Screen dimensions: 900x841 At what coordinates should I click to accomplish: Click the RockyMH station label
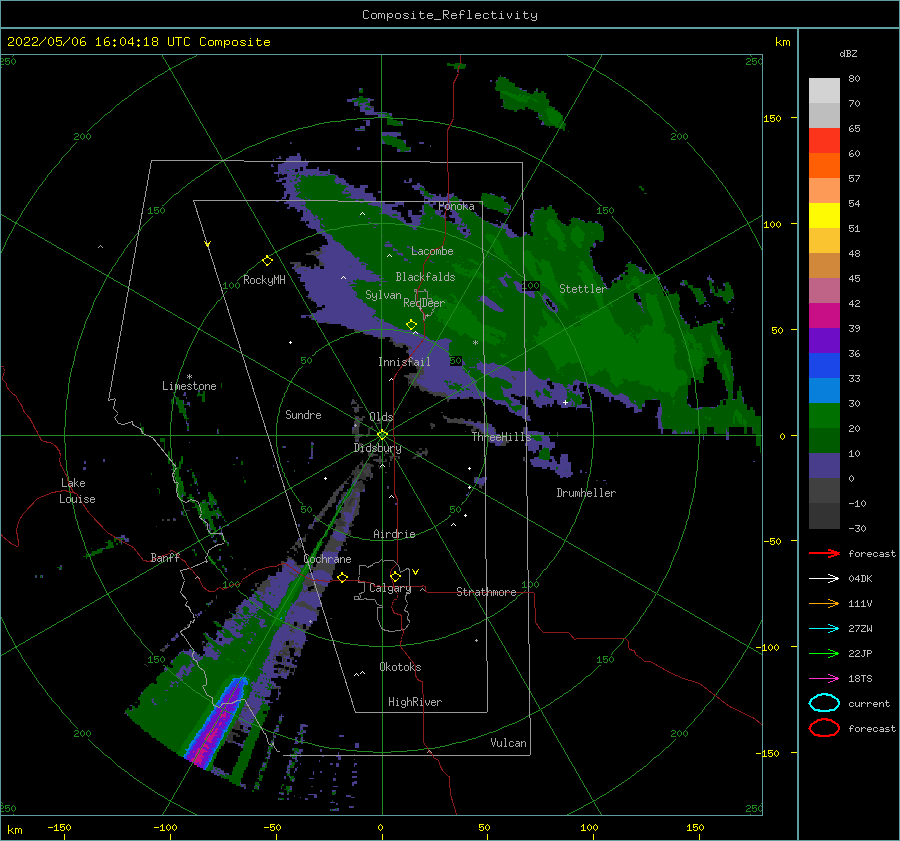pos(264,280)
